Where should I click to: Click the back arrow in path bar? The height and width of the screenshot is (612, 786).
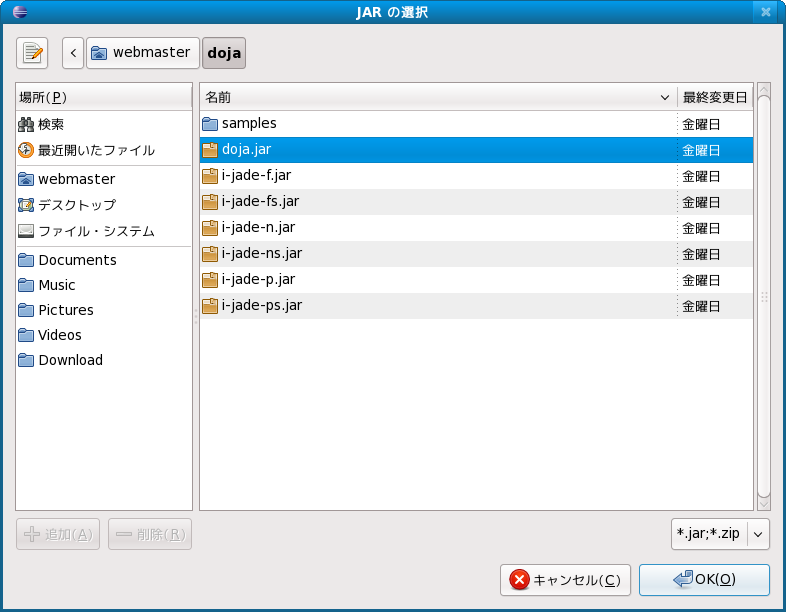click(x=73, y=53)
